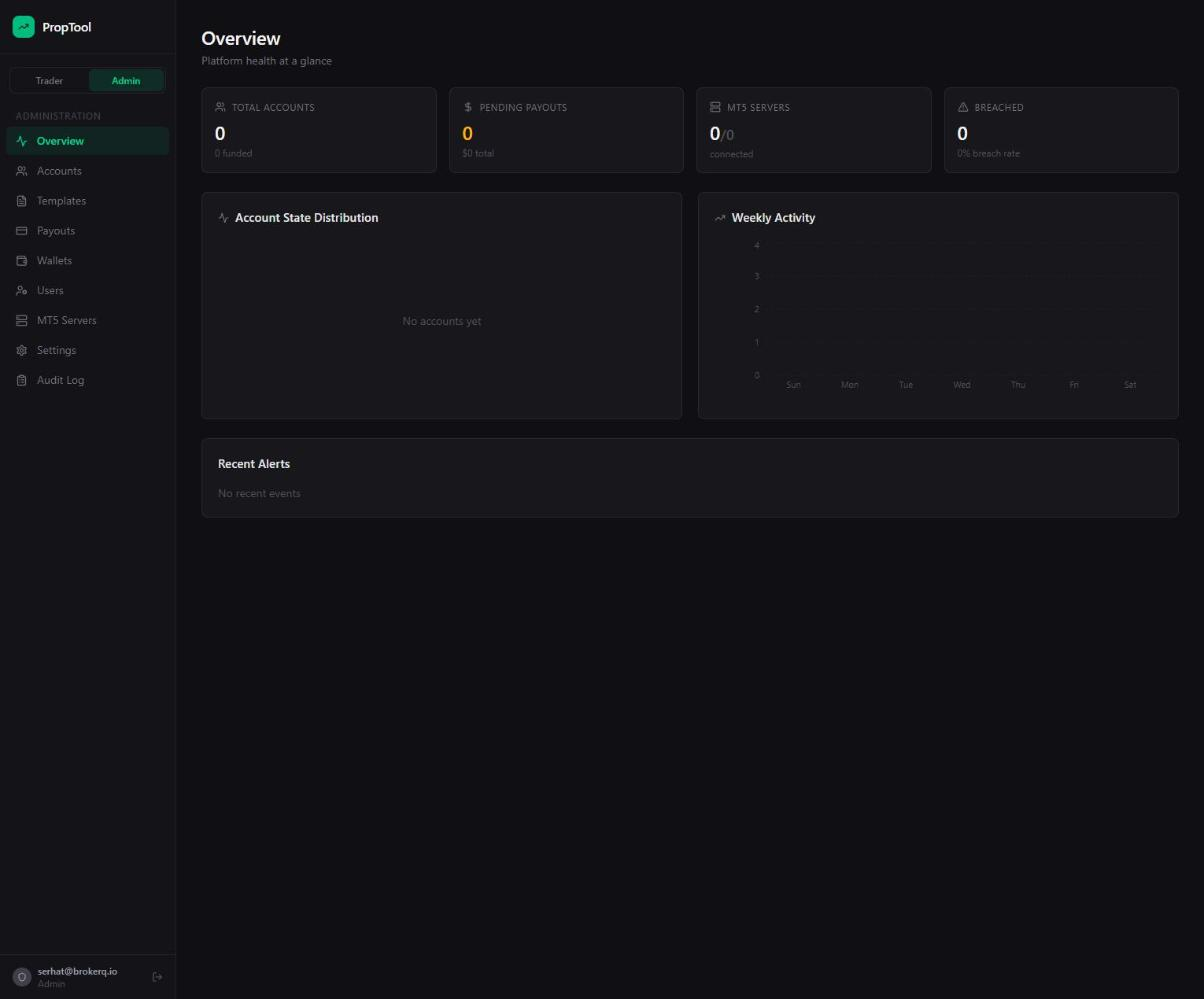The width and height of the screenshot is (1204, 999).
Task: Click the Audit Log clipboard icon
Action: point(21,381)
